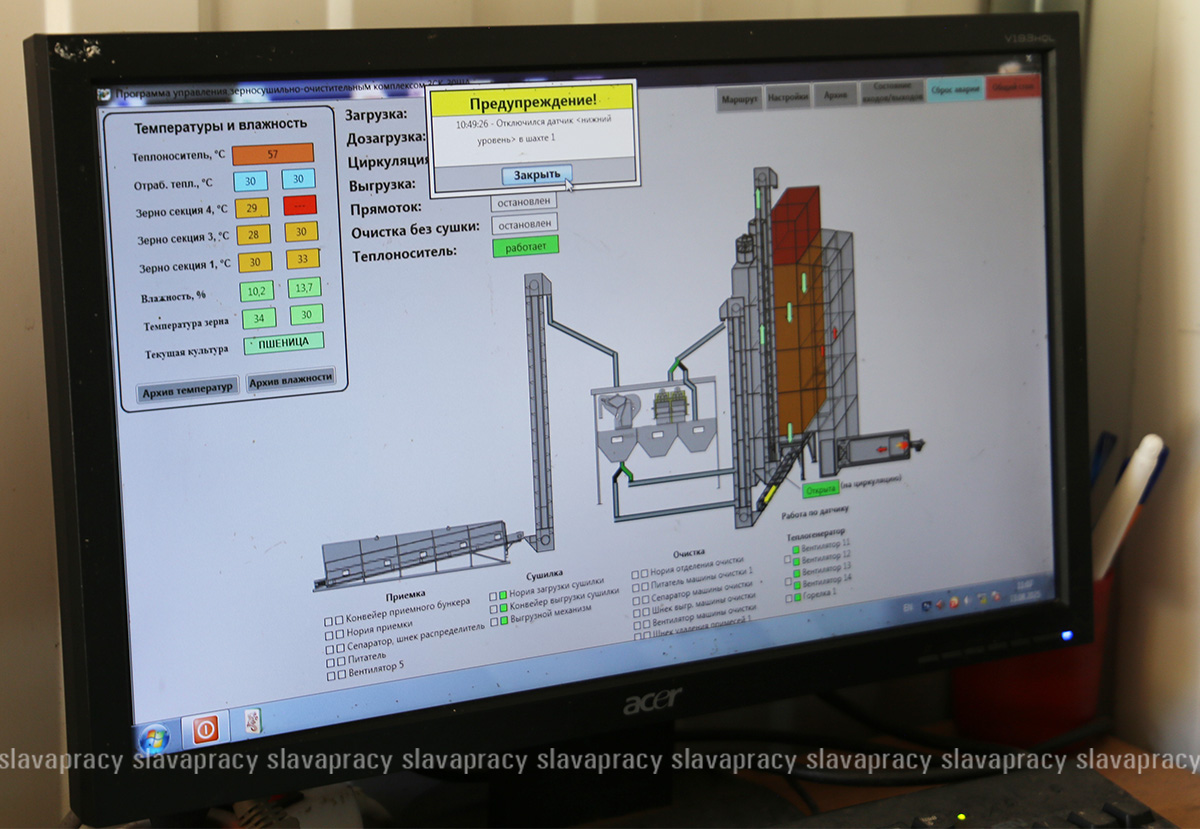Click the Температура зерна value 34
Viewport: 1200px width, 829px height.
click(258, 319)
